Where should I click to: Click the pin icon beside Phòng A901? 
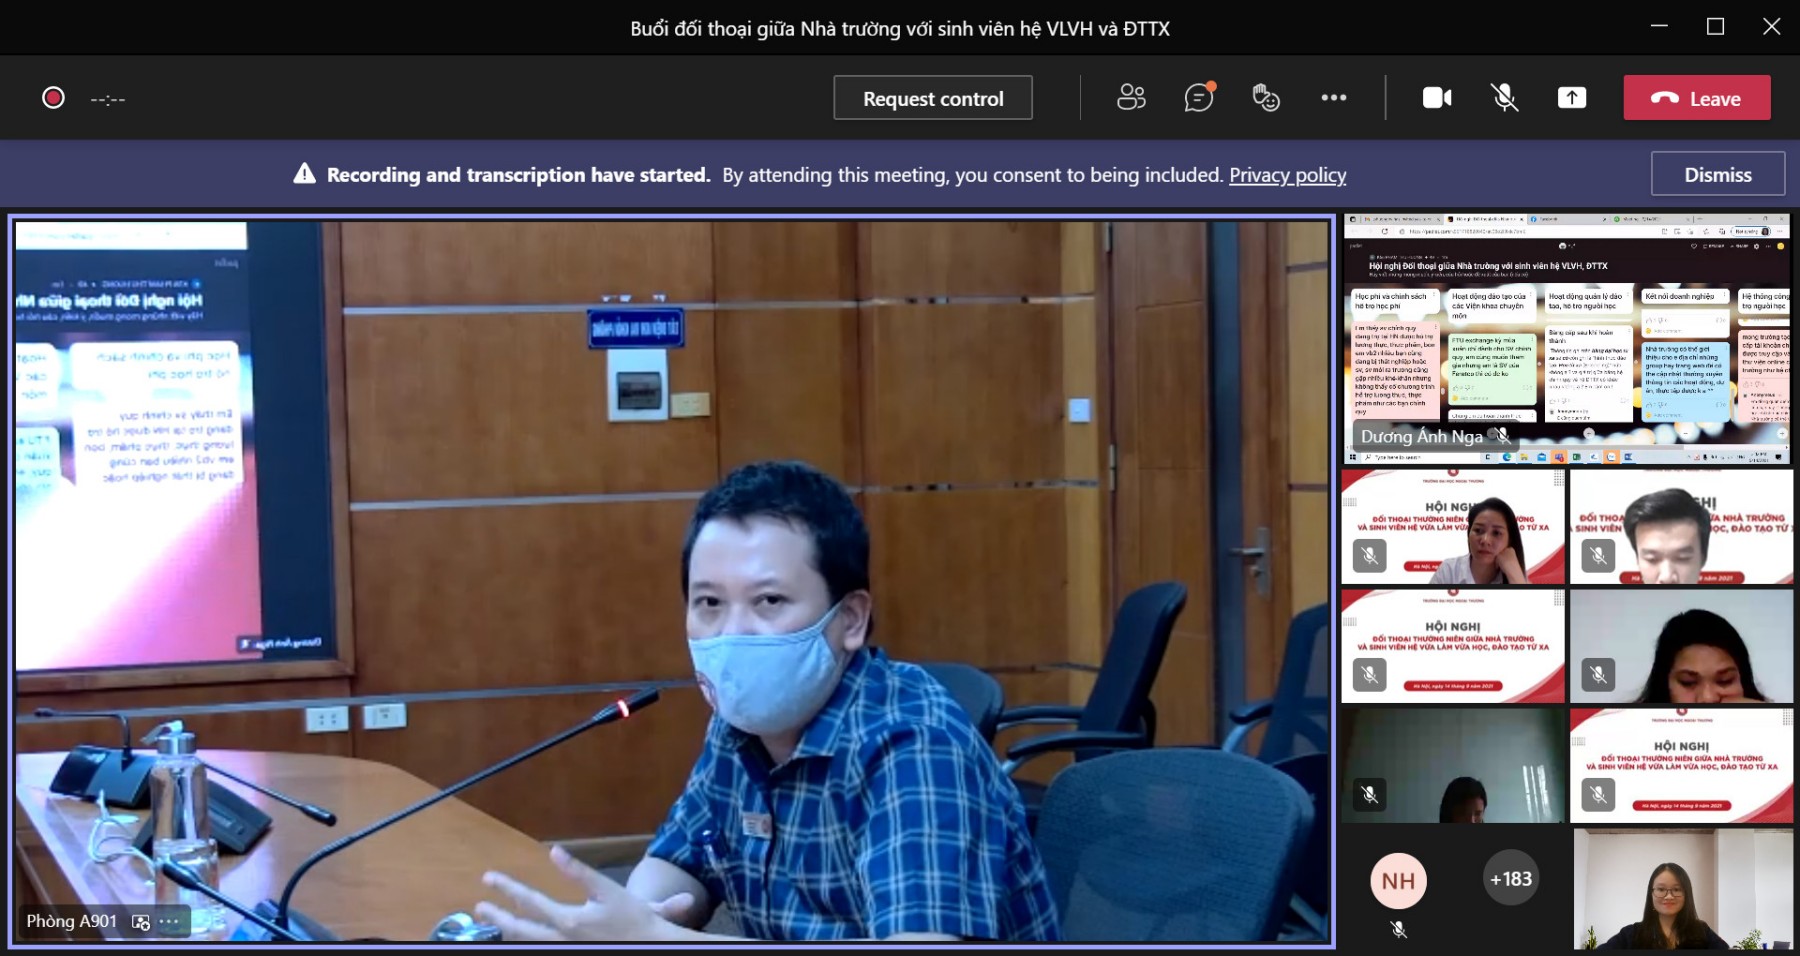coord(141,922)
